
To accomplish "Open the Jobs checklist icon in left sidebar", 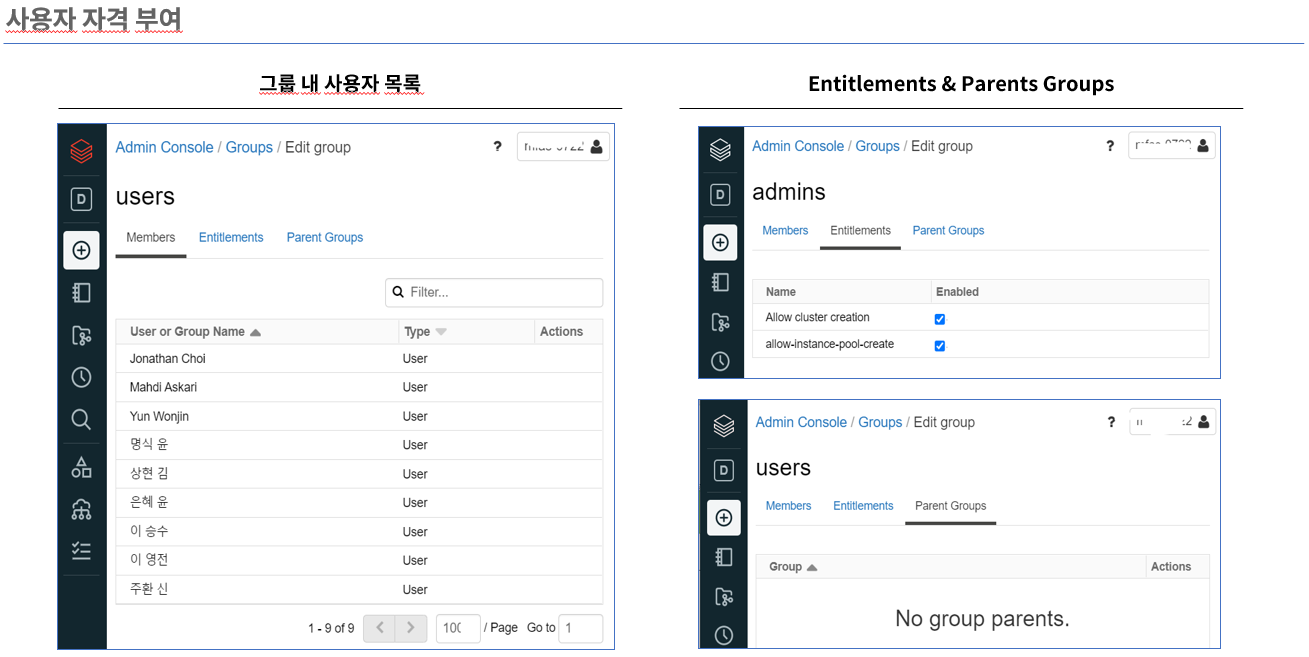I will tap(82, 551).
